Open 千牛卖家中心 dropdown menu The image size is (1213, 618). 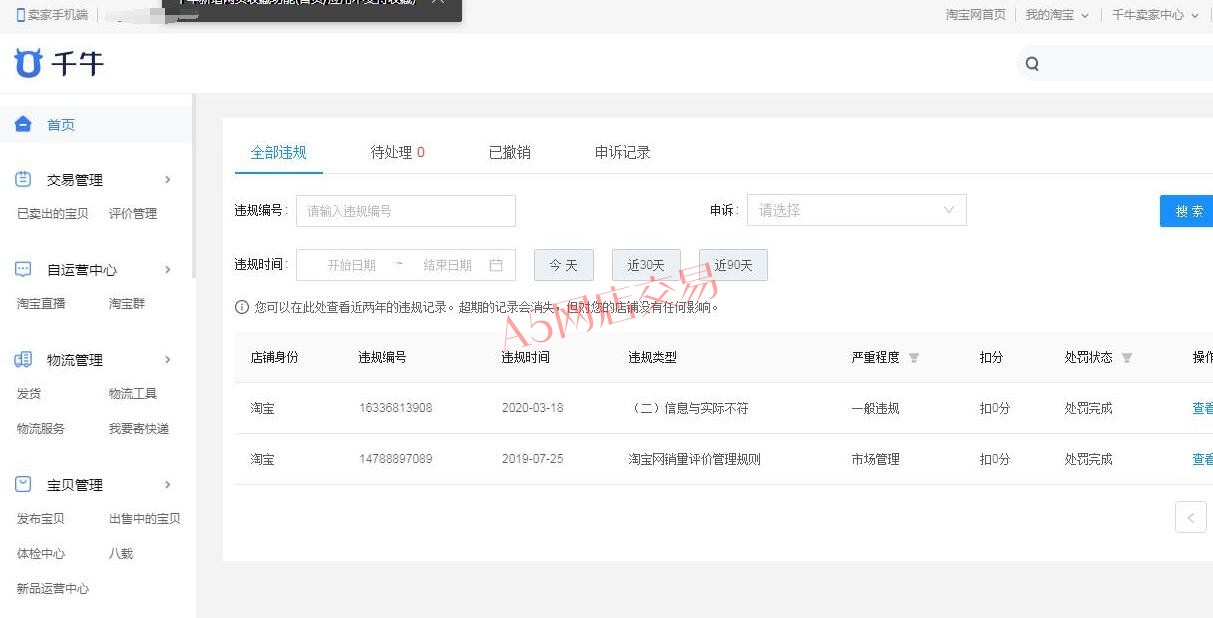[1154, 15]
